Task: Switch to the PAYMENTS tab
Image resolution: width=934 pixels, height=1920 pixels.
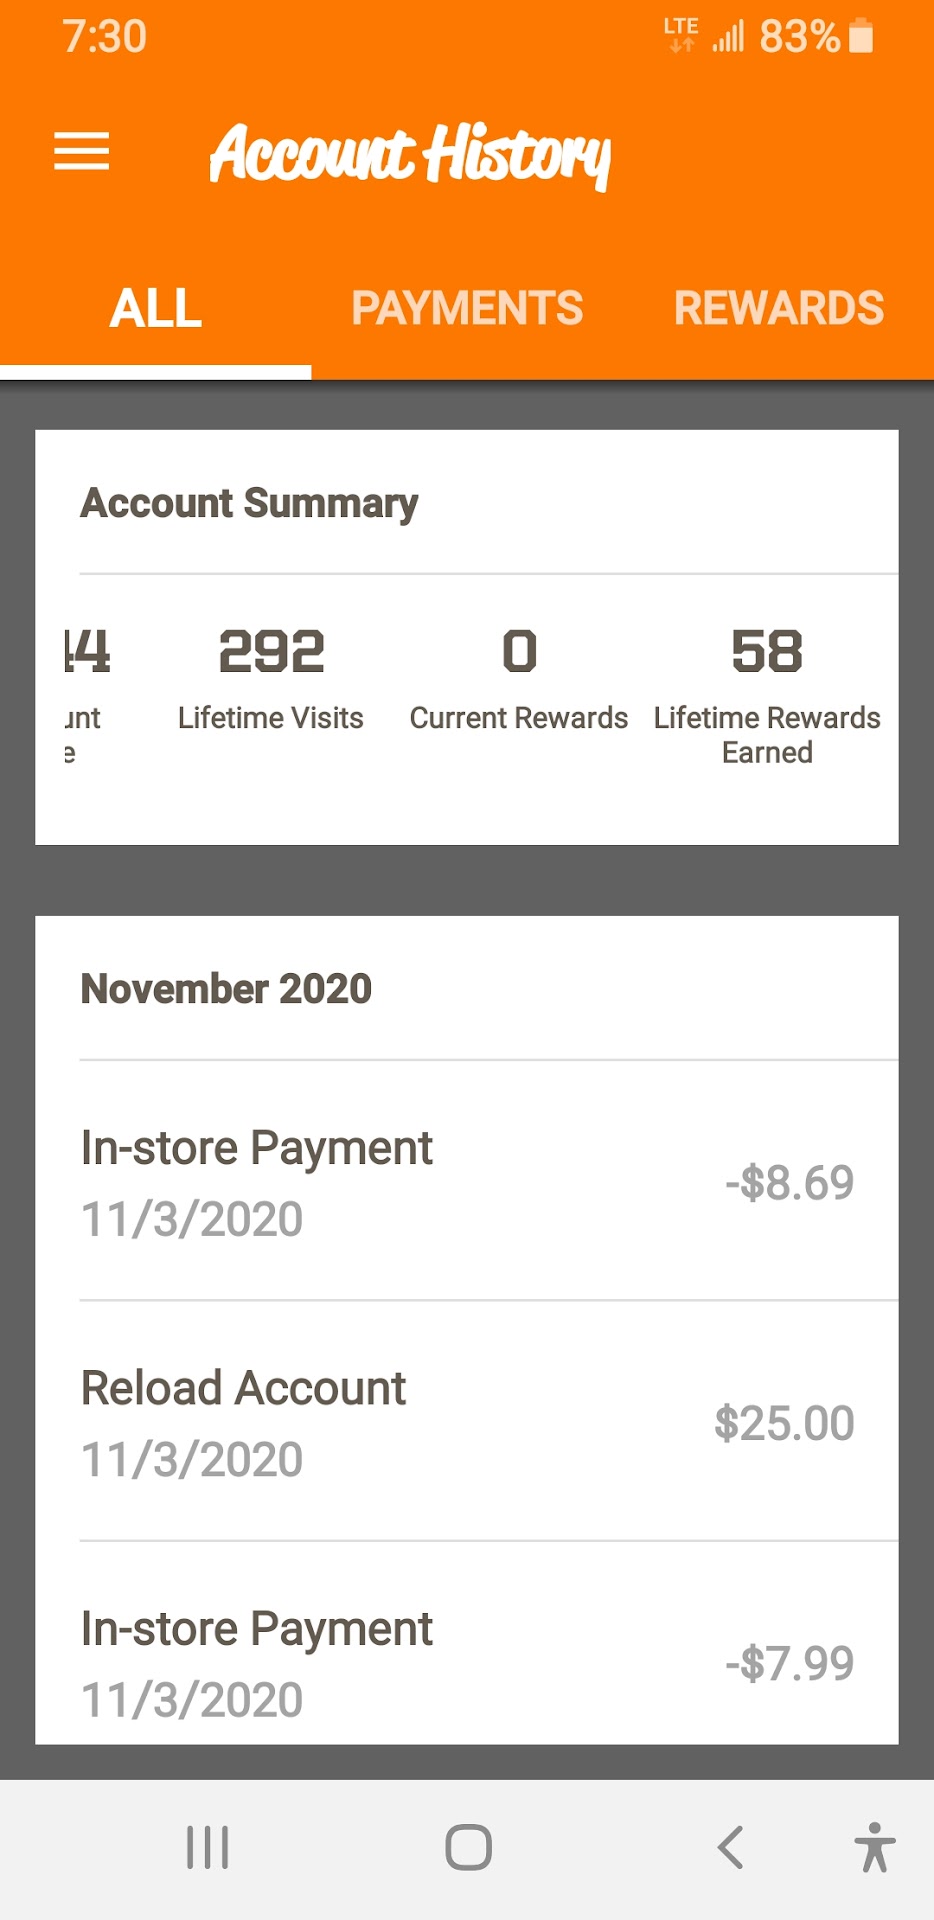Action: pyautogui.click(x=467, y=308)
